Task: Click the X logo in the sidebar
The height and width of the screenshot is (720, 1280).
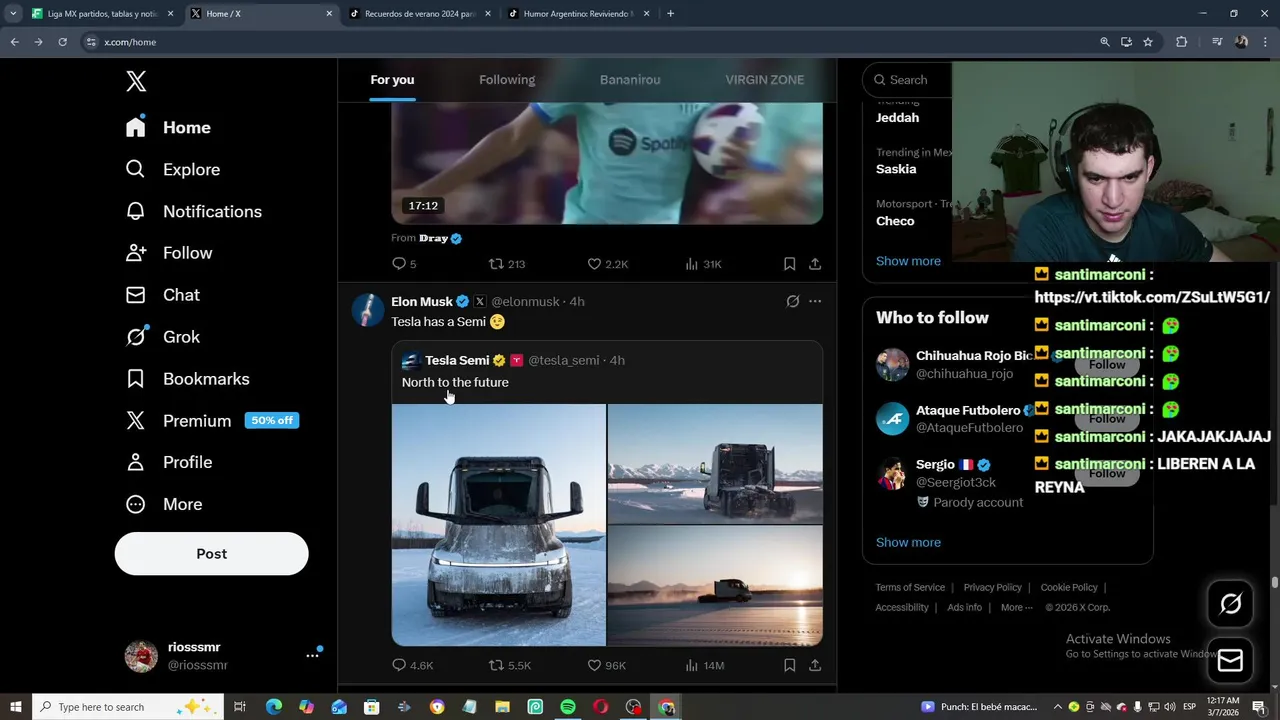Action: tap(136, 82)
